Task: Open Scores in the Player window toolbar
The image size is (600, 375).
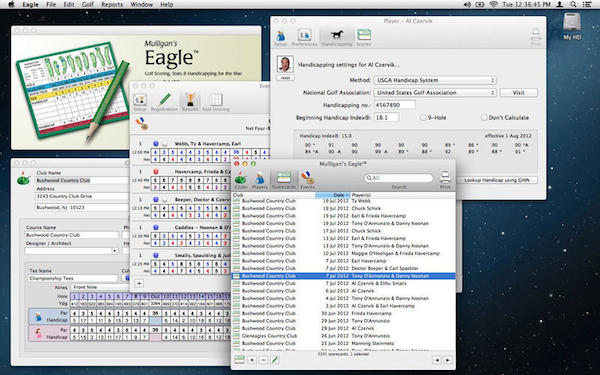Action: pos(364,38)
